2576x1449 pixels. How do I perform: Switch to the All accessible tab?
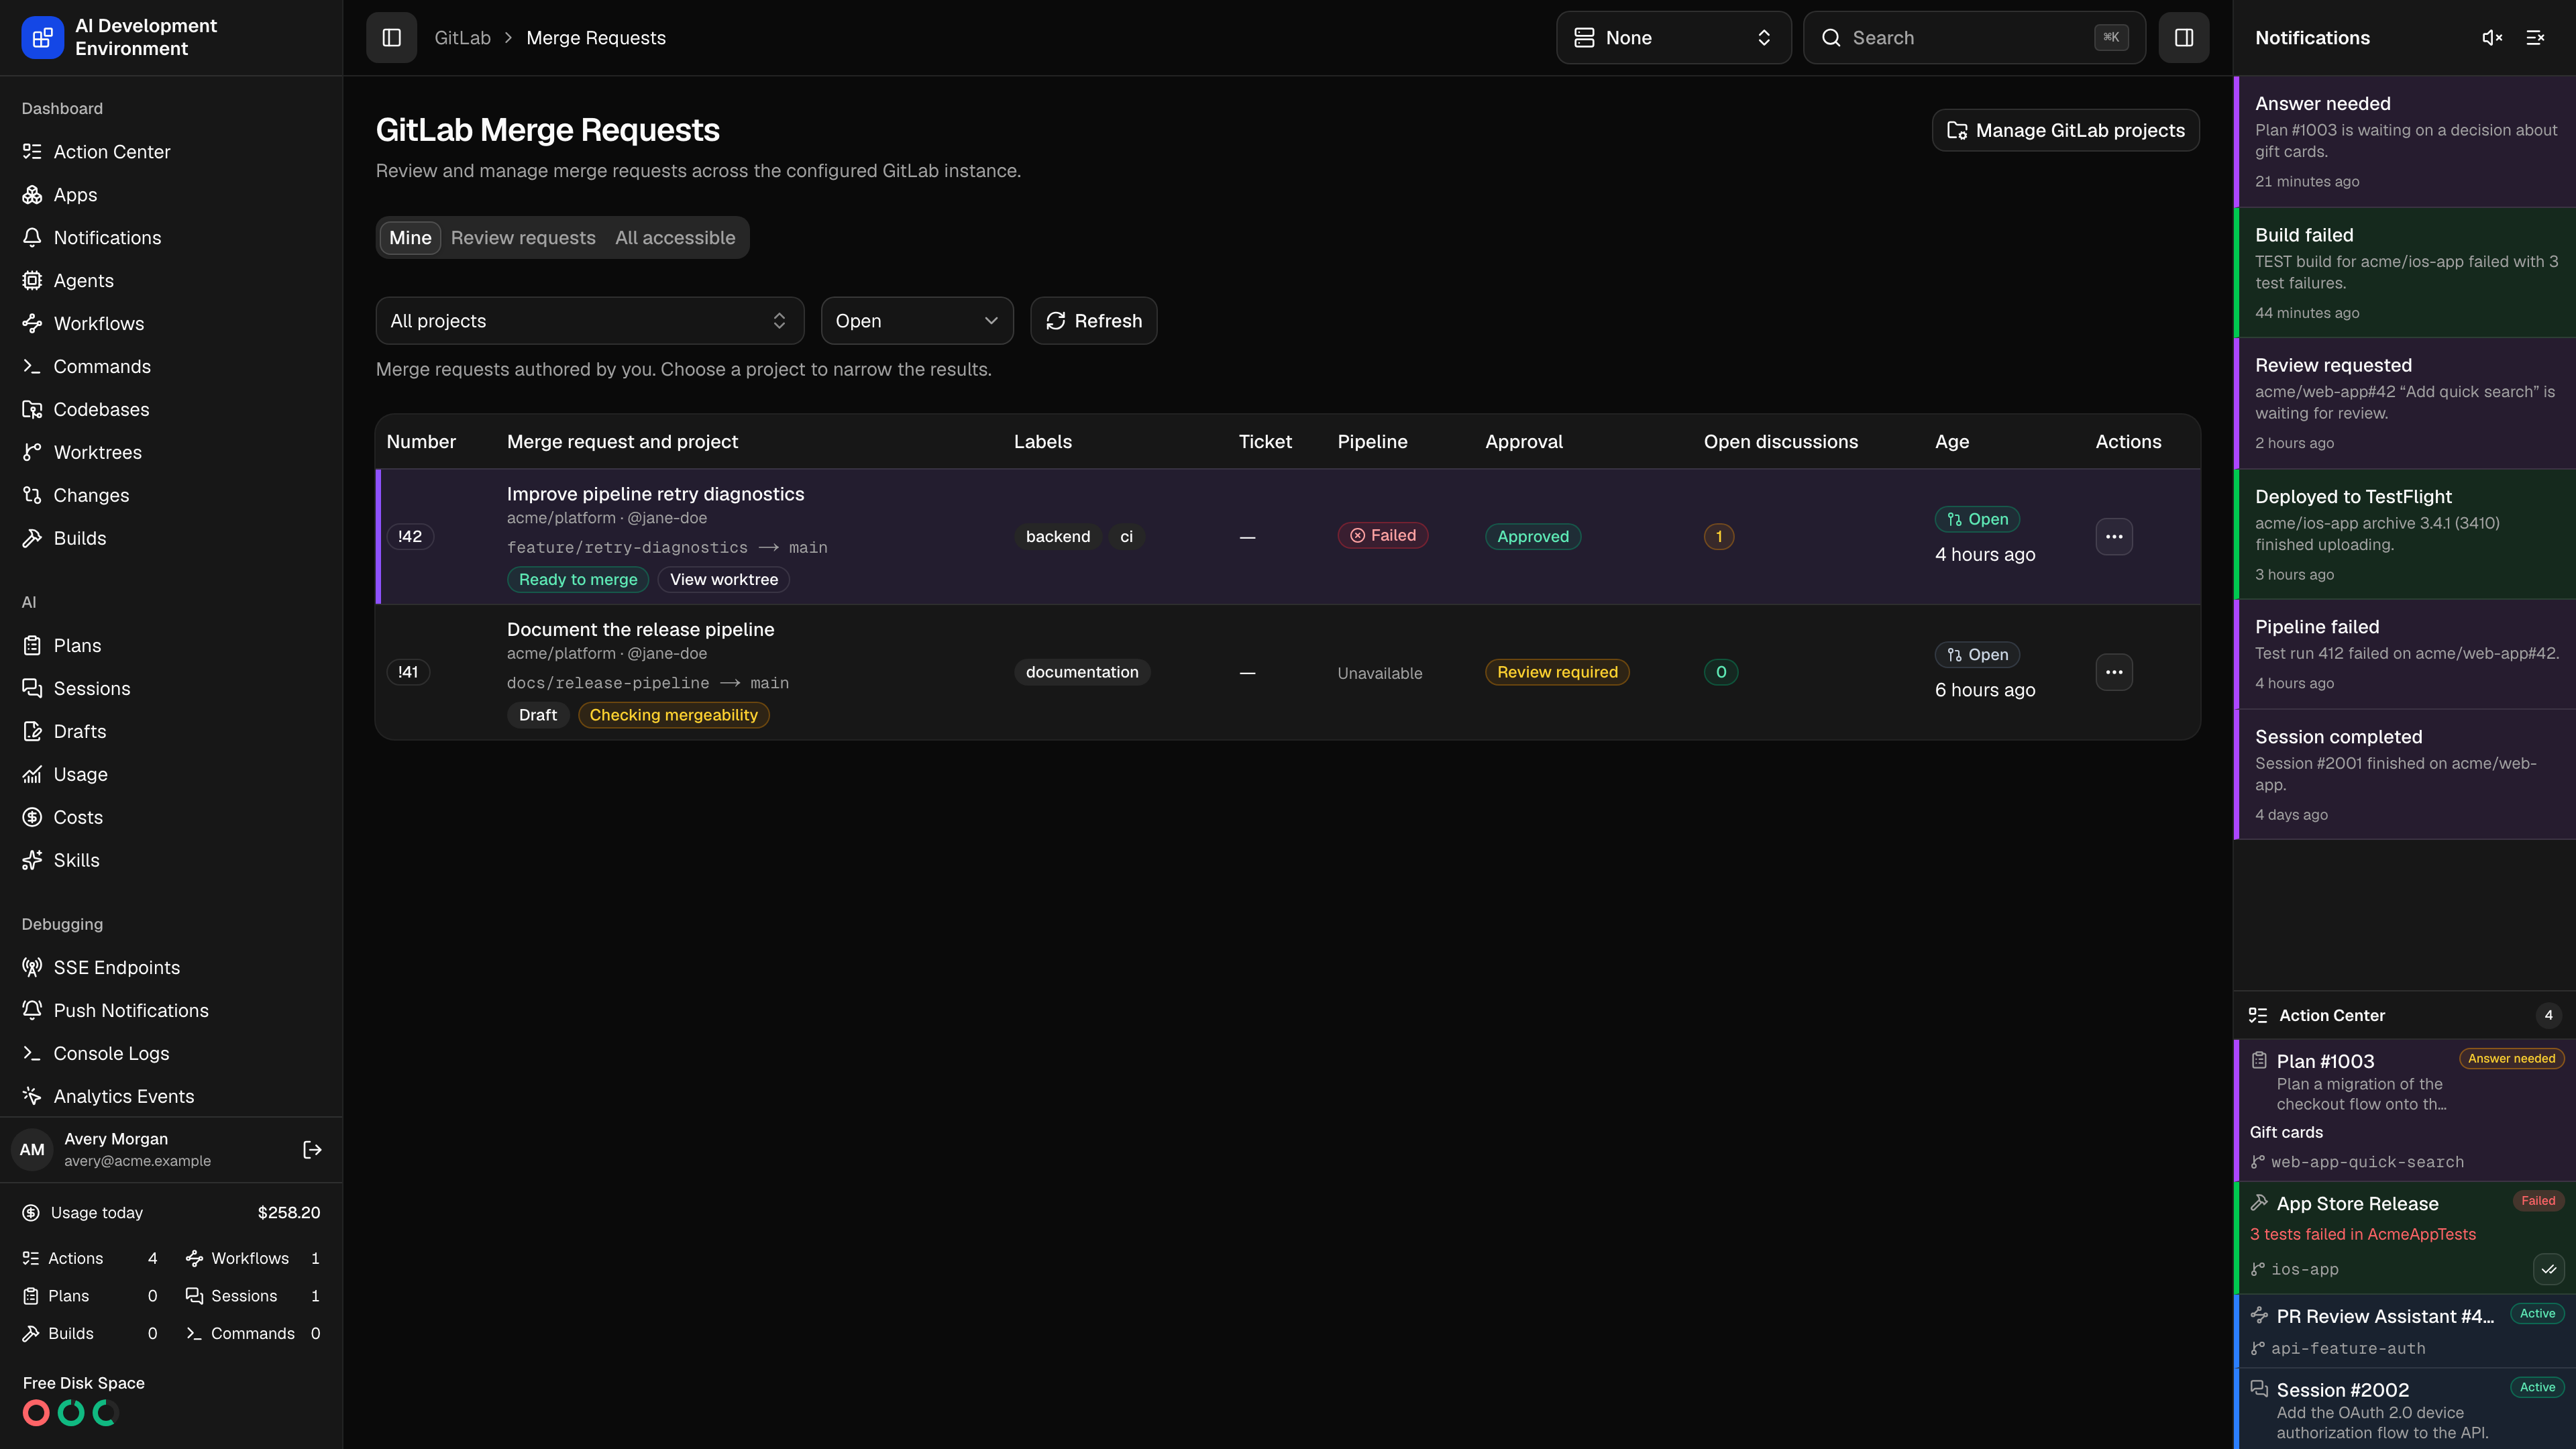pyautogui.click(x=675, y=238)
